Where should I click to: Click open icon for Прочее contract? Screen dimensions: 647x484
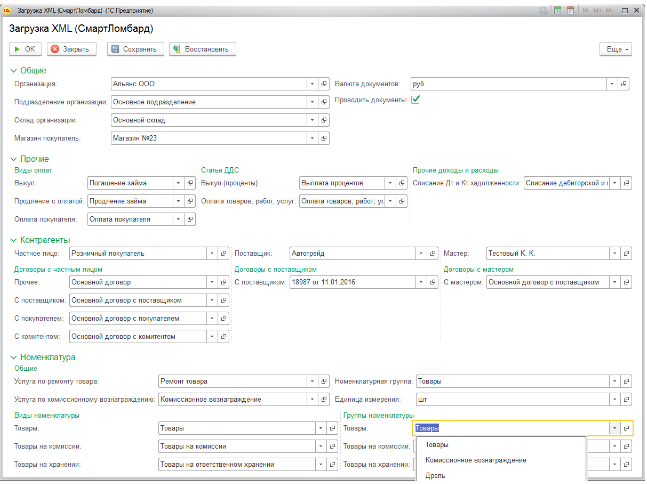(223, 282)
